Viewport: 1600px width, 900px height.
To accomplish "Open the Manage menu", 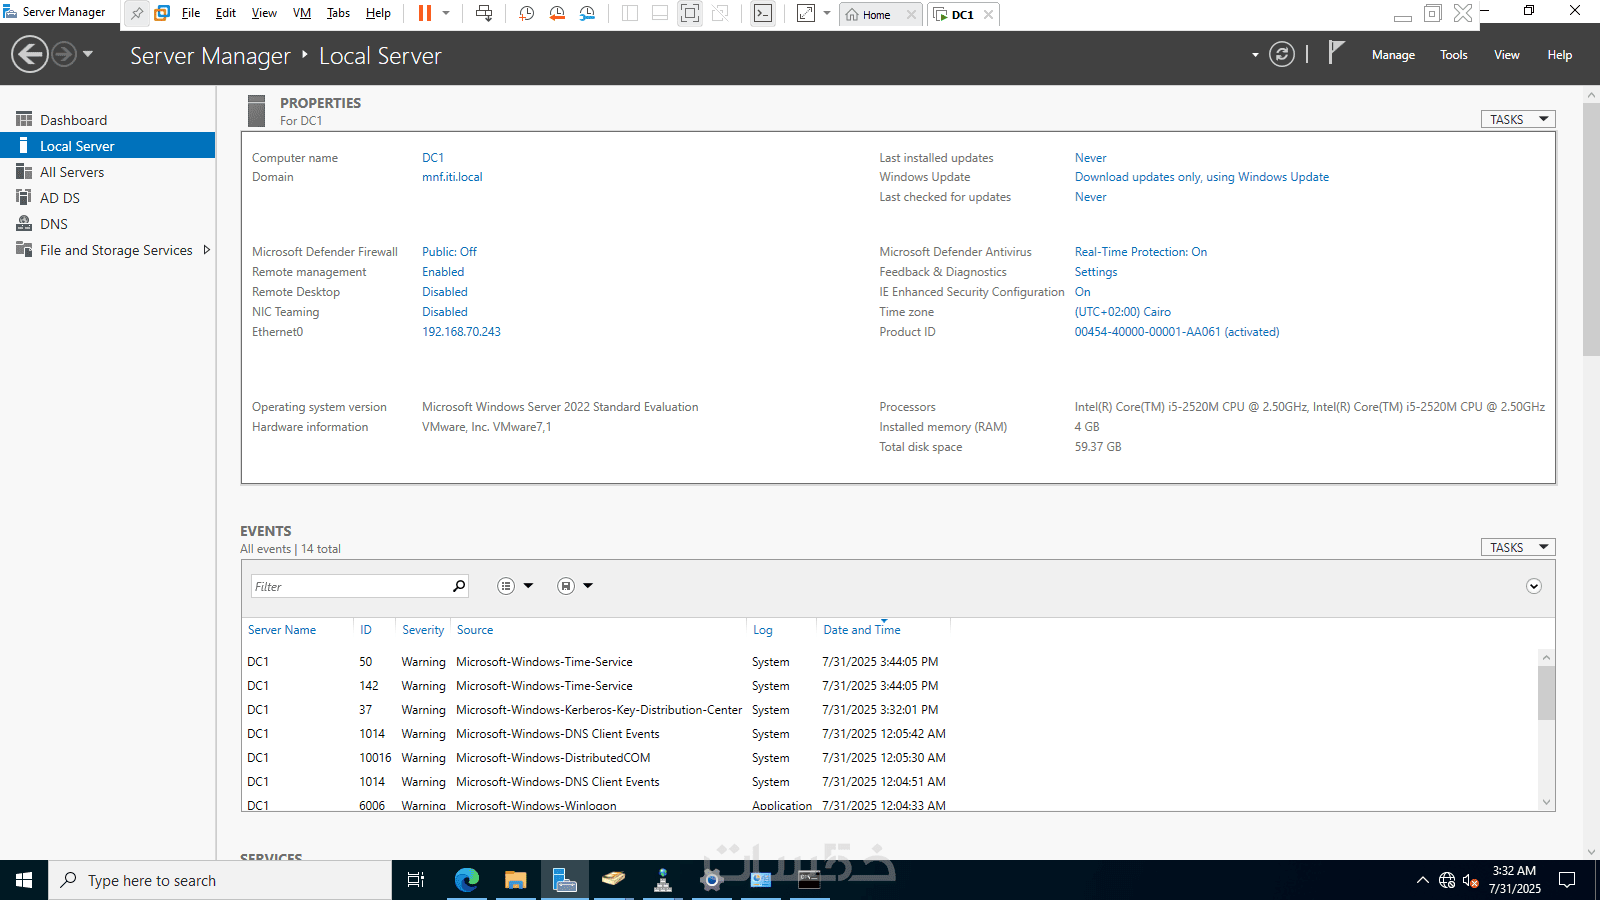I will (x=1393, y=55).
